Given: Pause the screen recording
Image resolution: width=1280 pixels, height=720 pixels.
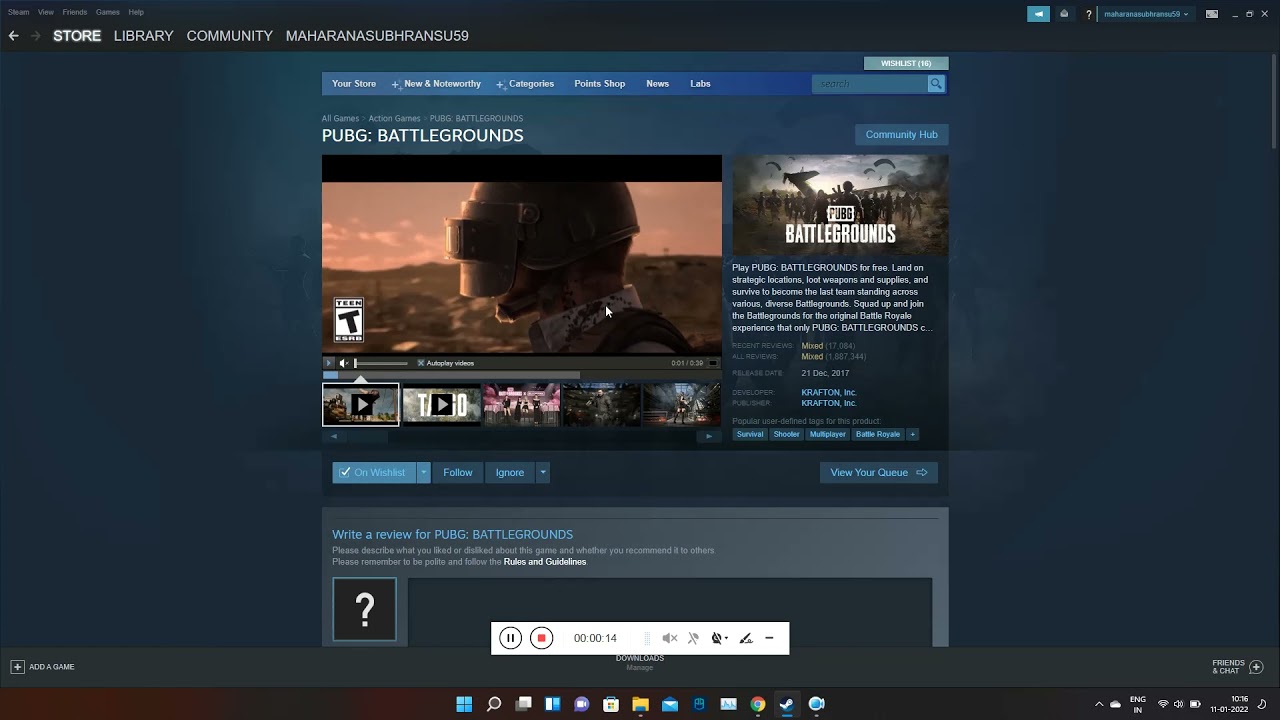Looking at the screenshot, I should pyautogui.click(x=510, y=638).
